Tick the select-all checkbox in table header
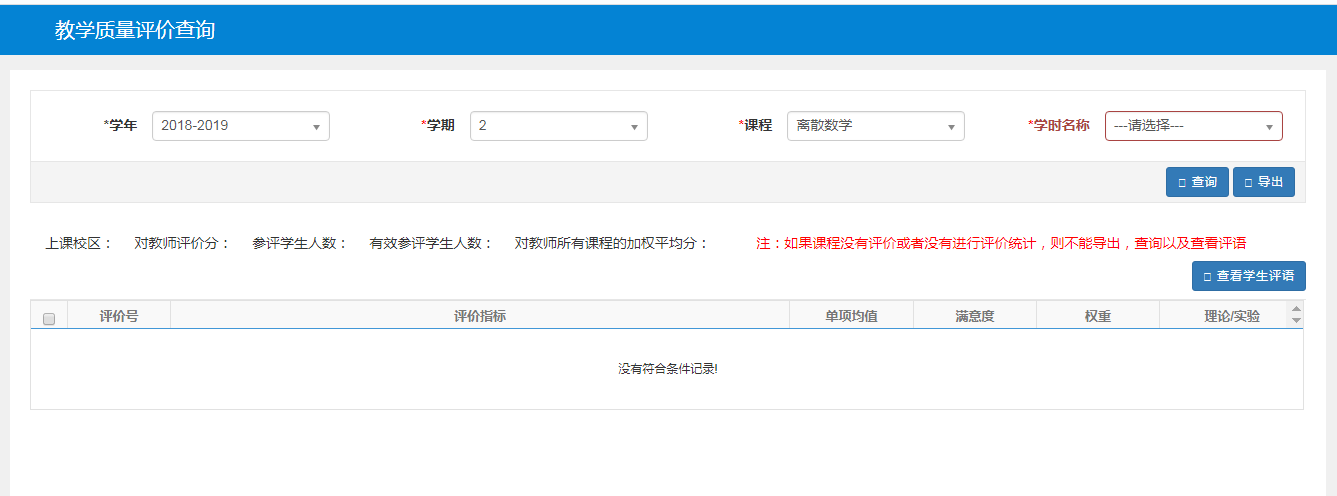The width and height of the screenshot is (1337, 496). point(49,318)
